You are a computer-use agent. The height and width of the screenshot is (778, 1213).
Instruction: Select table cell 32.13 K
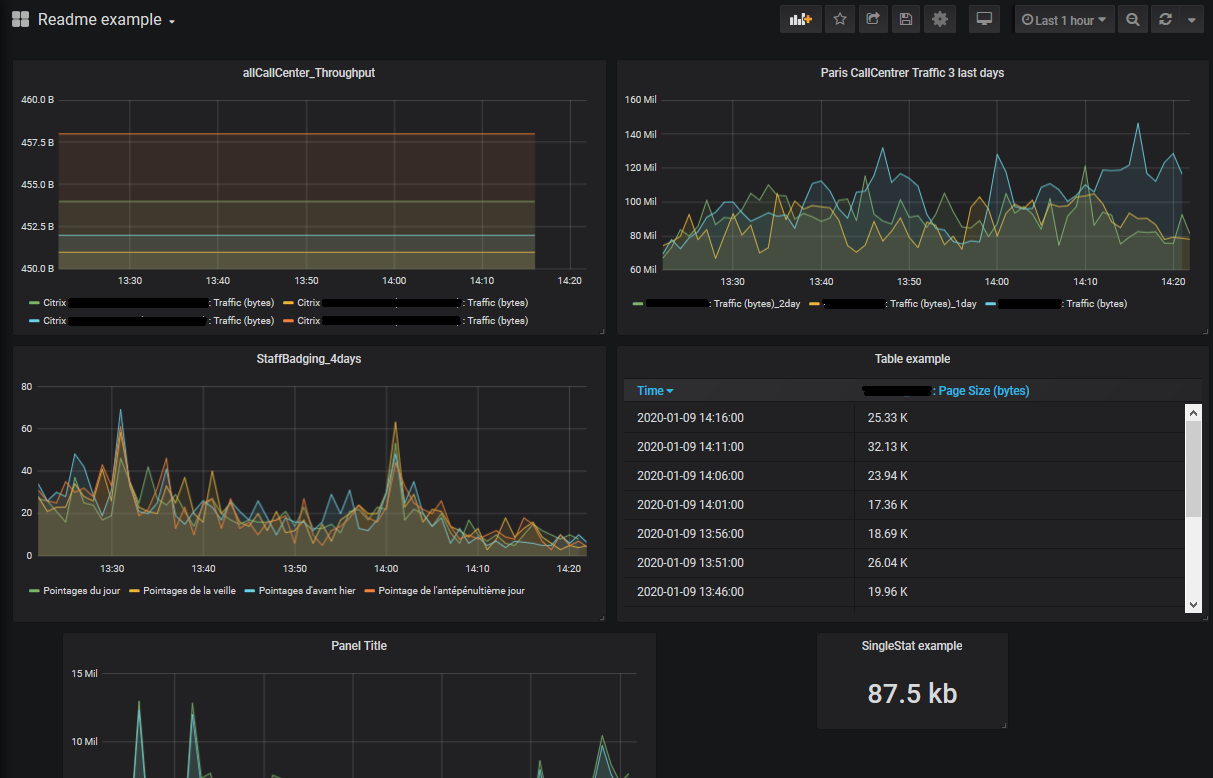887,447
